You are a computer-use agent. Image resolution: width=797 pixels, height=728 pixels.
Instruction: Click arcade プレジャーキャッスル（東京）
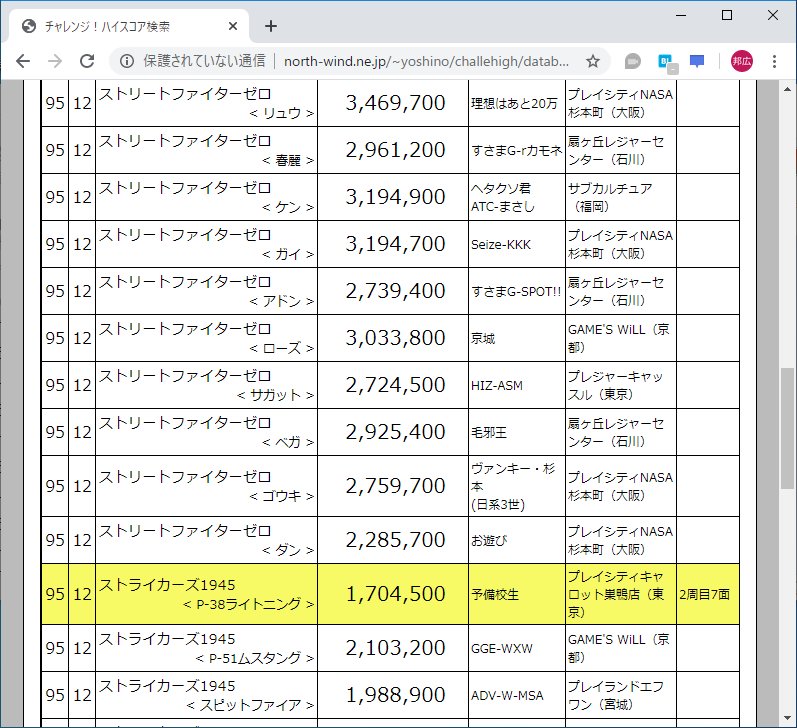click(x=615, y=385)
